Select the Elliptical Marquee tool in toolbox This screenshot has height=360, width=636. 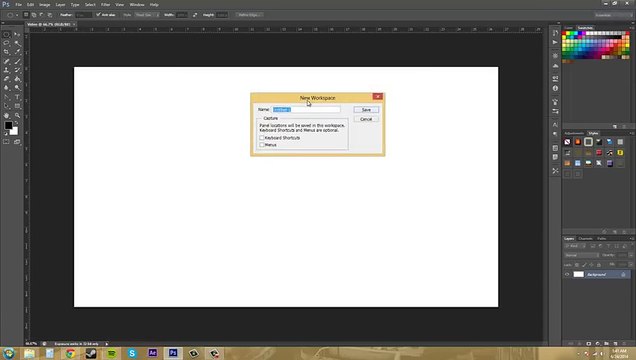pyautogui.click(x=6, y=35)
